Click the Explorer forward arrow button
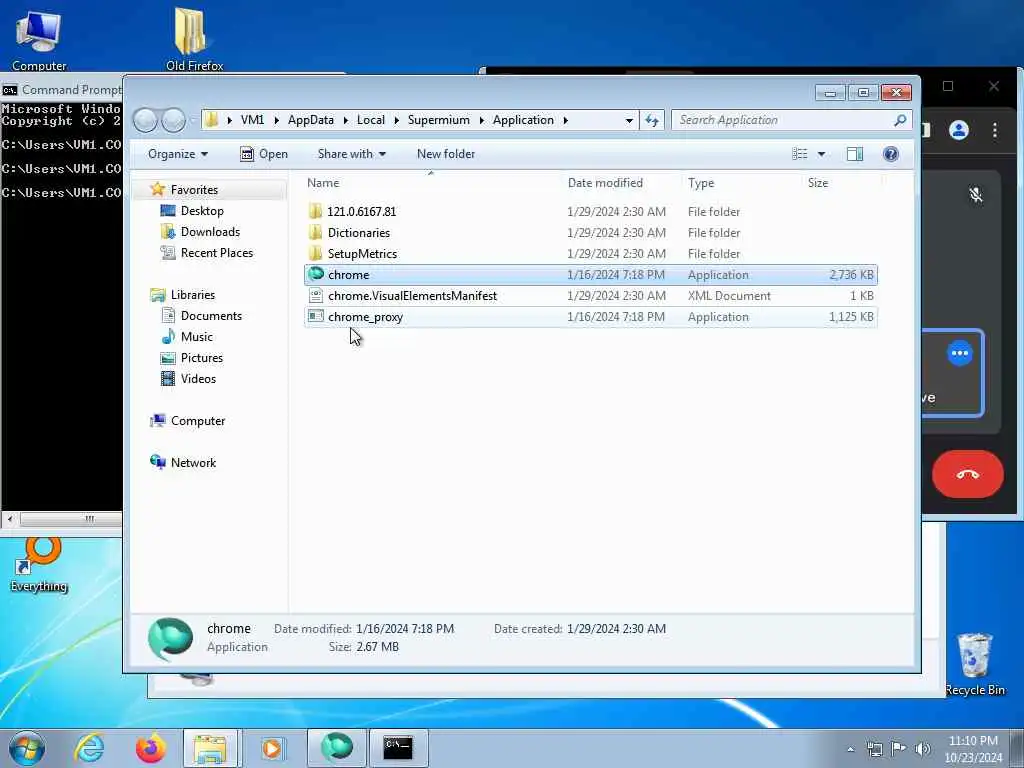 point(173,120)
